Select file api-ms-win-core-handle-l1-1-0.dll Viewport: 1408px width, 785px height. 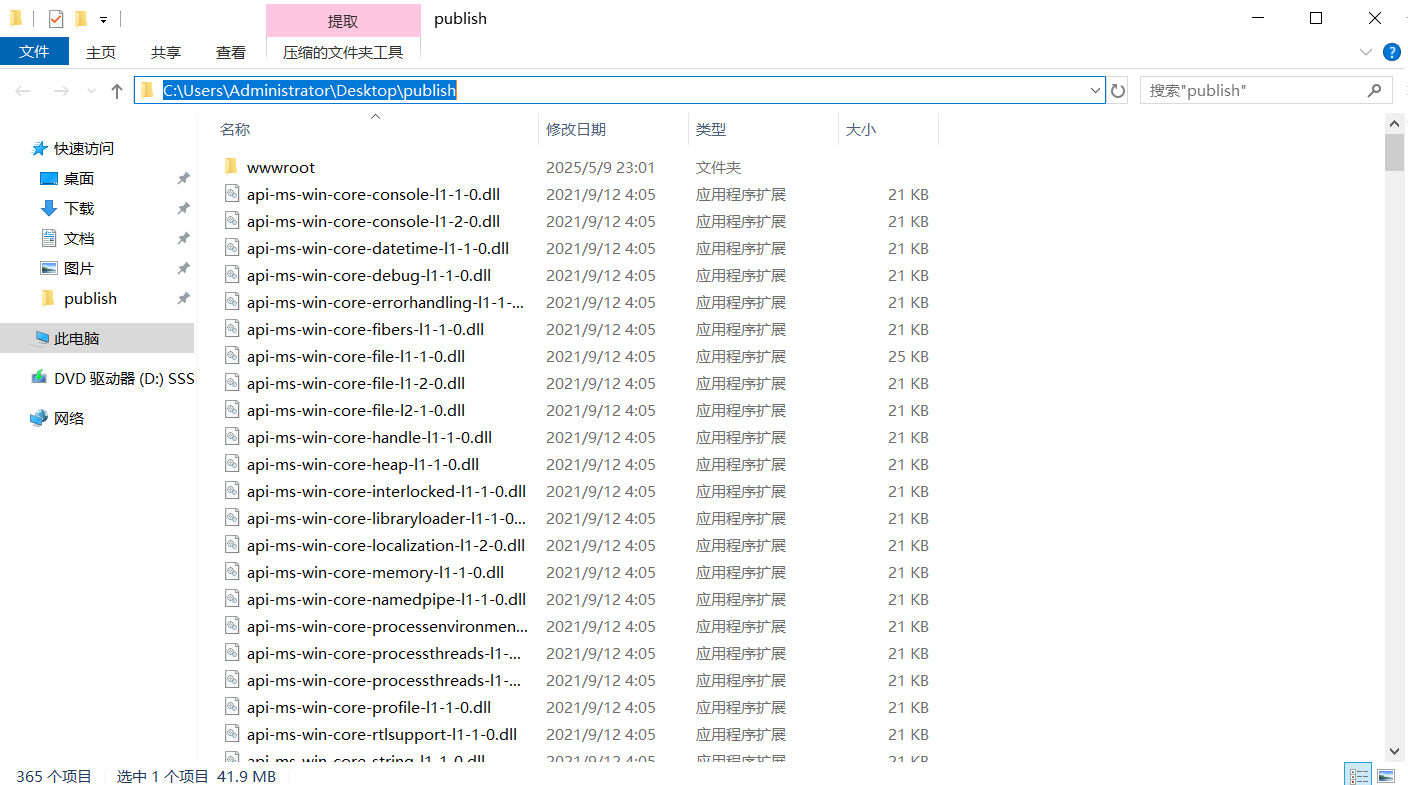click(x=369, y=437)
